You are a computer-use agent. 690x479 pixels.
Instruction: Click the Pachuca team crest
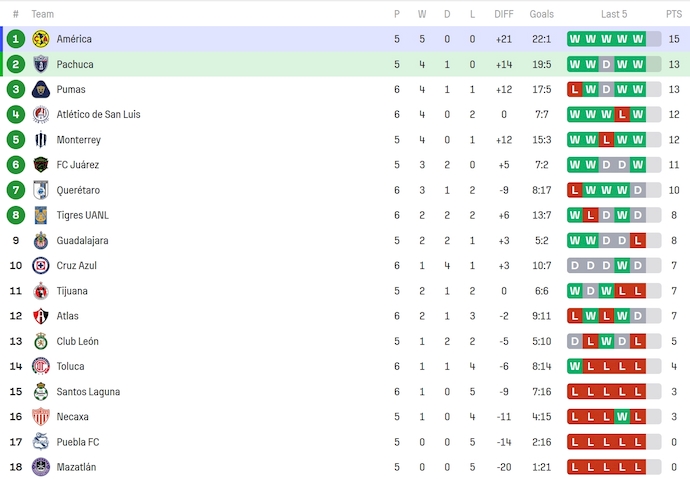point(40,64)
